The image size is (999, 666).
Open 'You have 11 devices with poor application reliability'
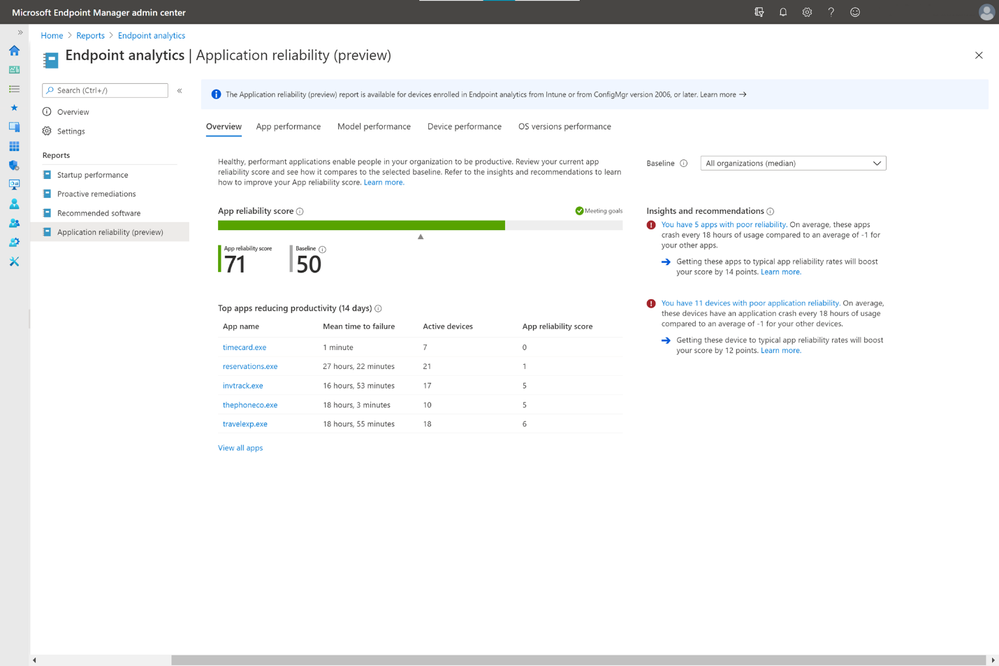pyautogui.click(x=750, y=303)
